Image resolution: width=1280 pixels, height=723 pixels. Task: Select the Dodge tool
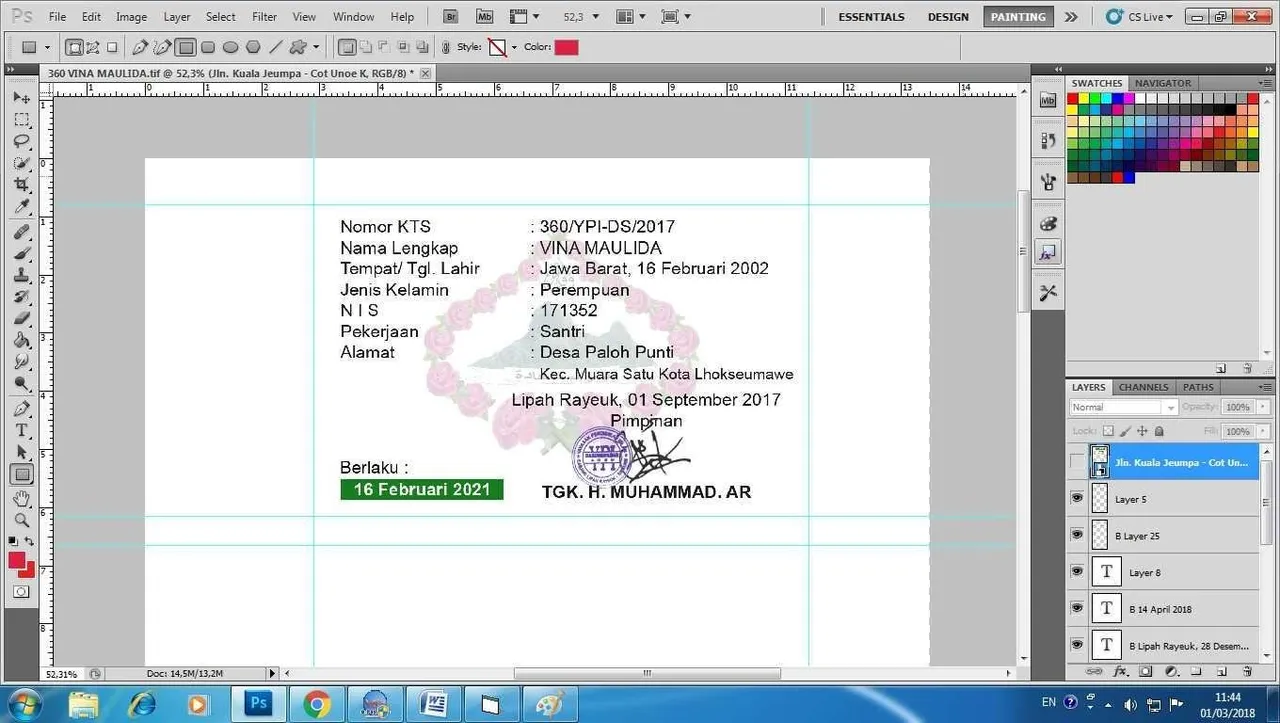[x=21, y=384]
